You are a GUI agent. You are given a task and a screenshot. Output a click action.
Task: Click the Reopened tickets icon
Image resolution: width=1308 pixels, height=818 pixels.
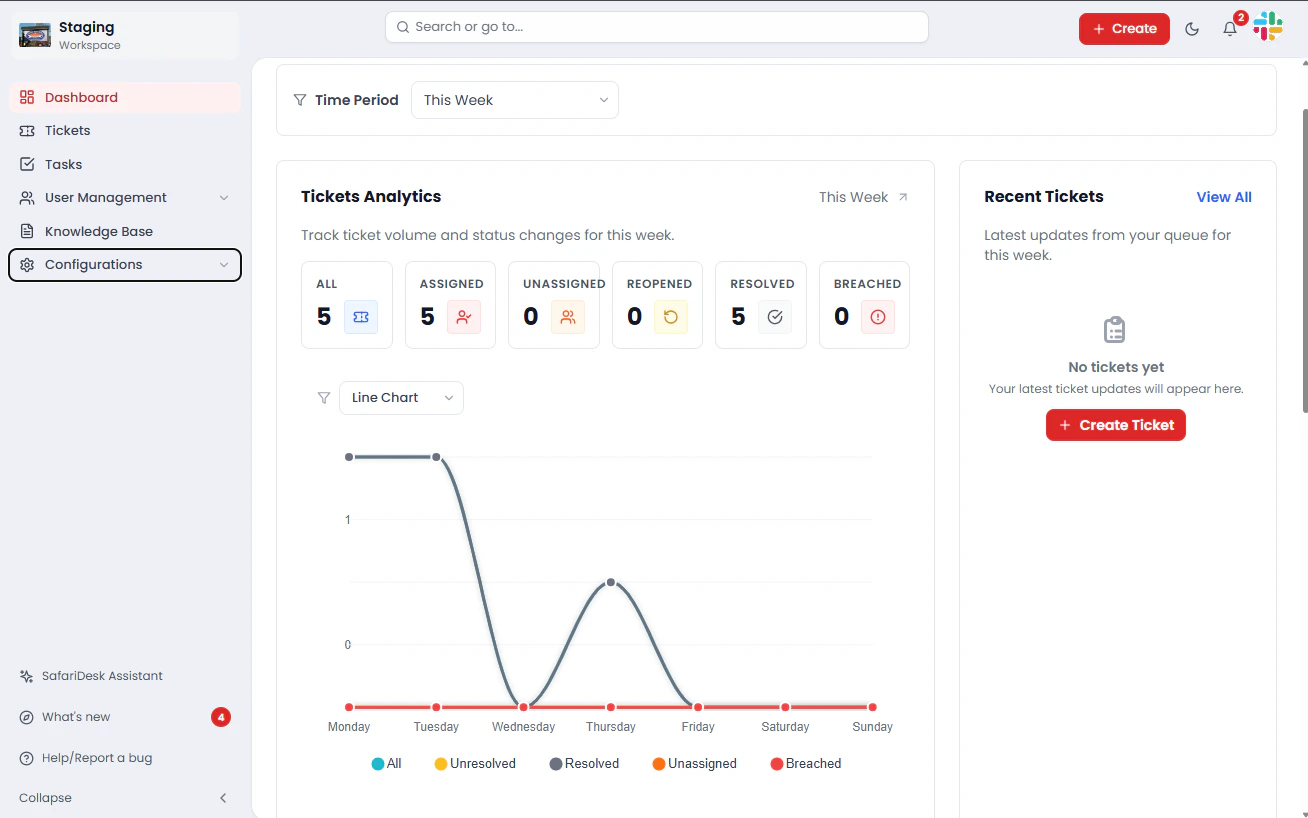coord(671,317)
